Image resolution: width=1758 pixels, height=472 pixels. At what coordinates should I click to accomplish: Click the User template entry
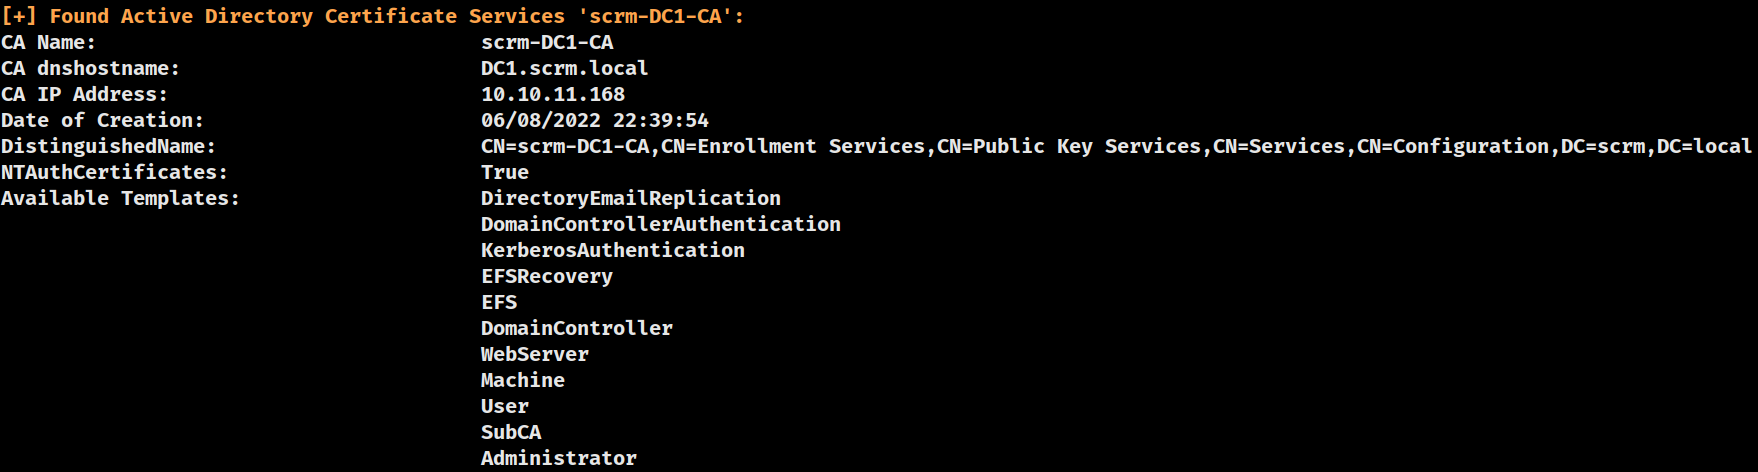505,406
